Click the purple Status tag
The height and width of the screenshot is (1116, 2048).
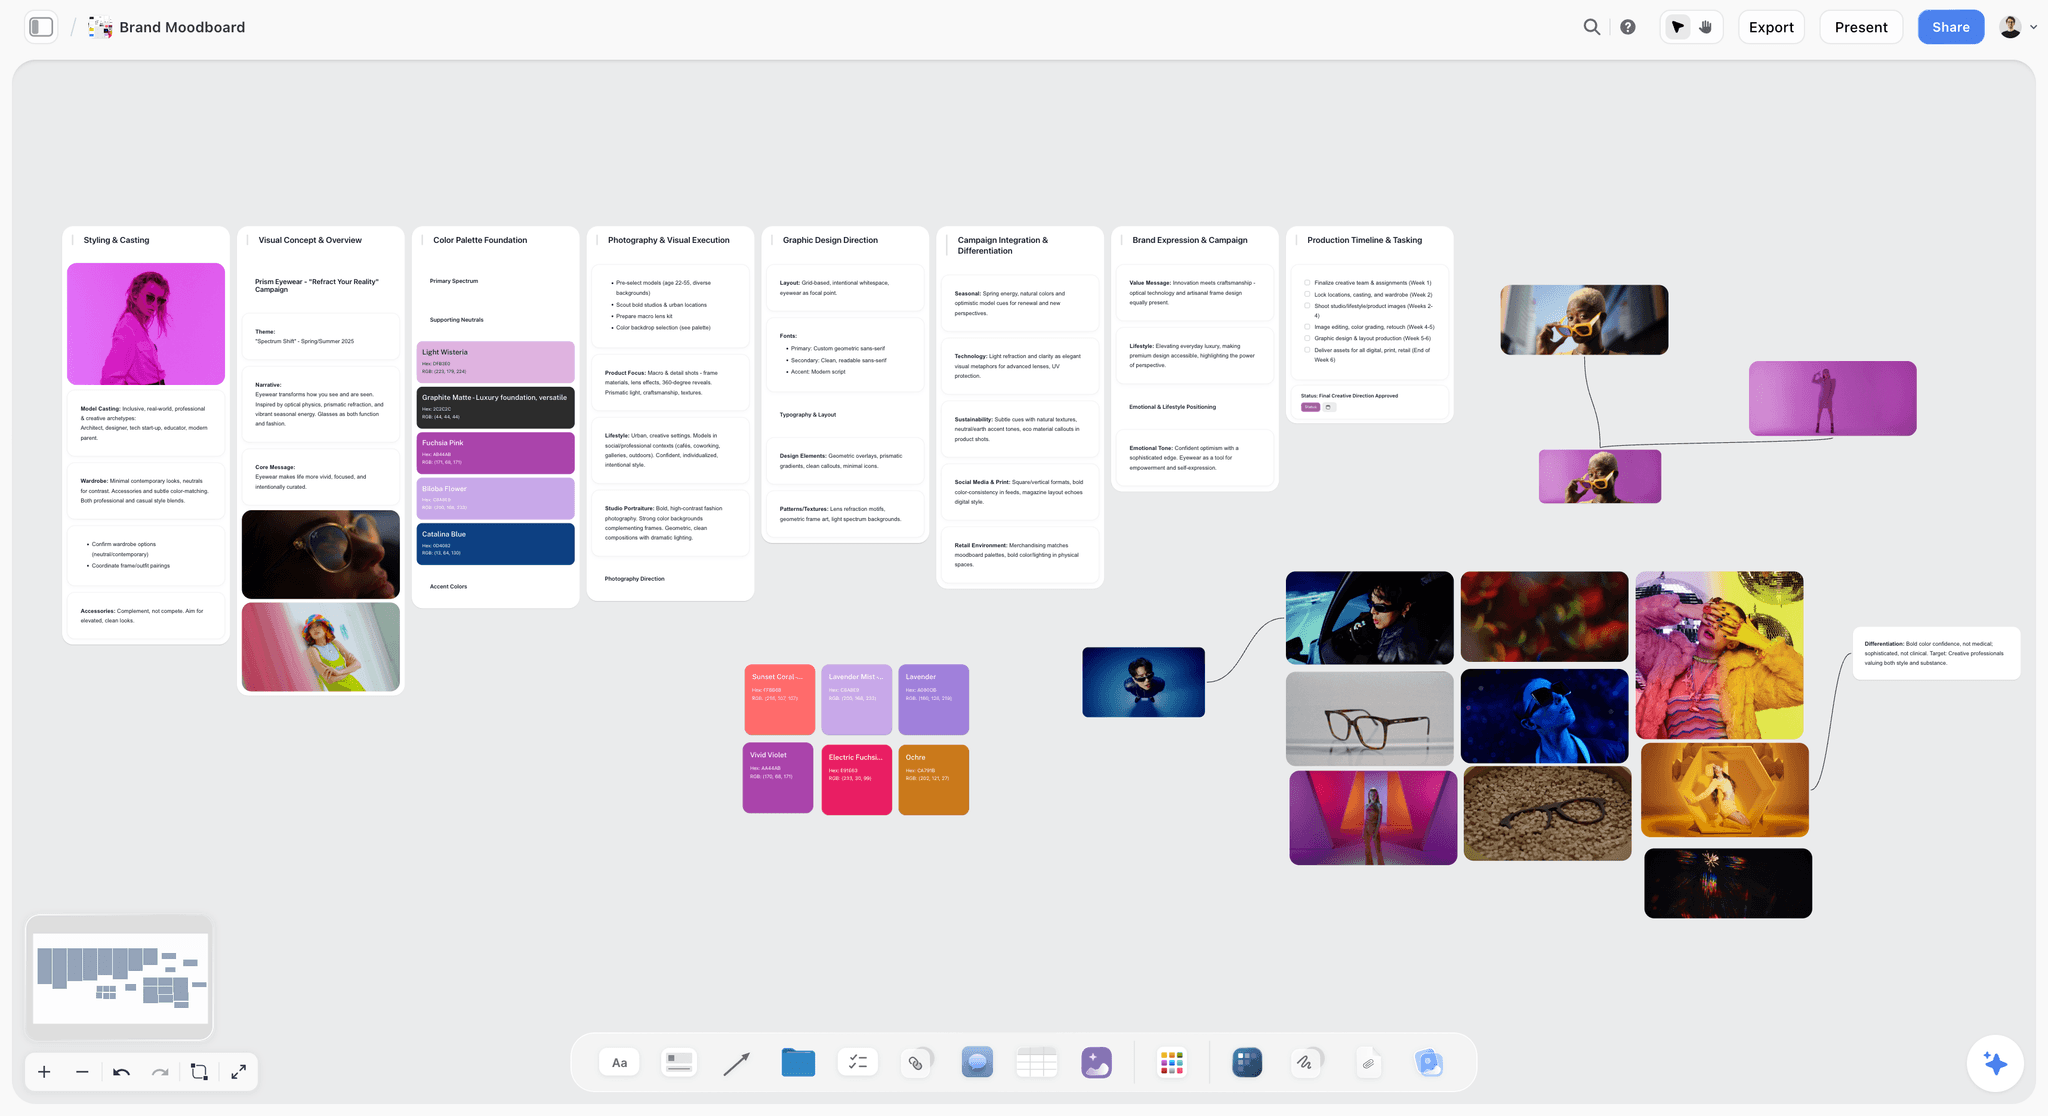[1310, 407]
